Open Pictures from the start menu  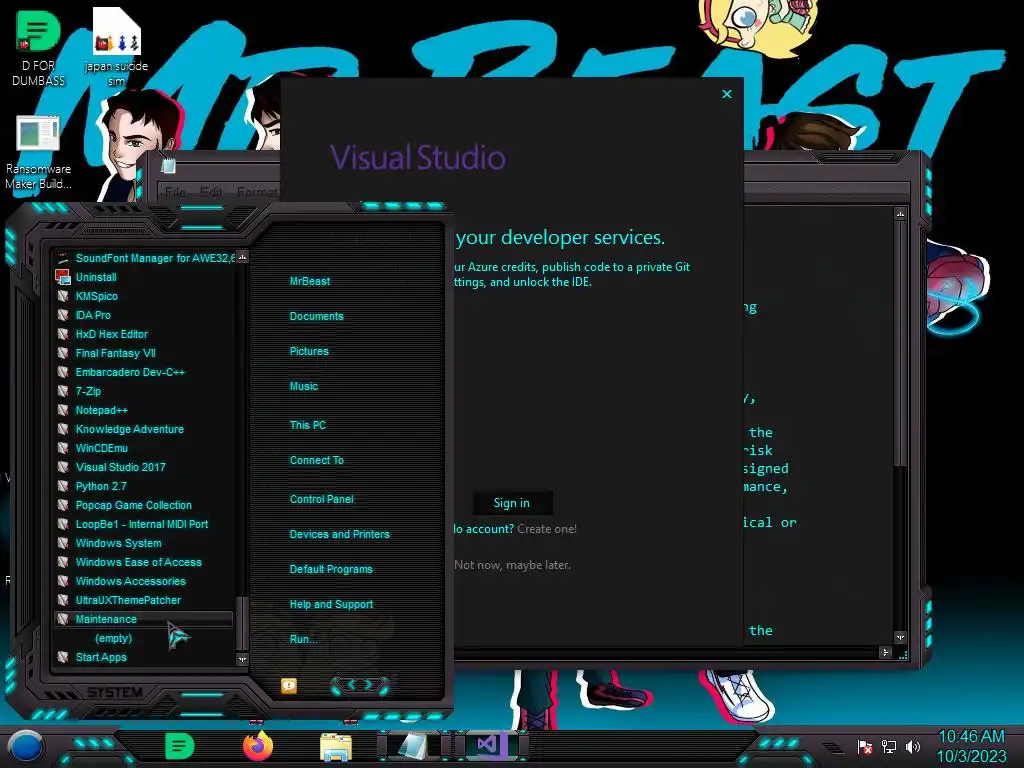(309, 351)
